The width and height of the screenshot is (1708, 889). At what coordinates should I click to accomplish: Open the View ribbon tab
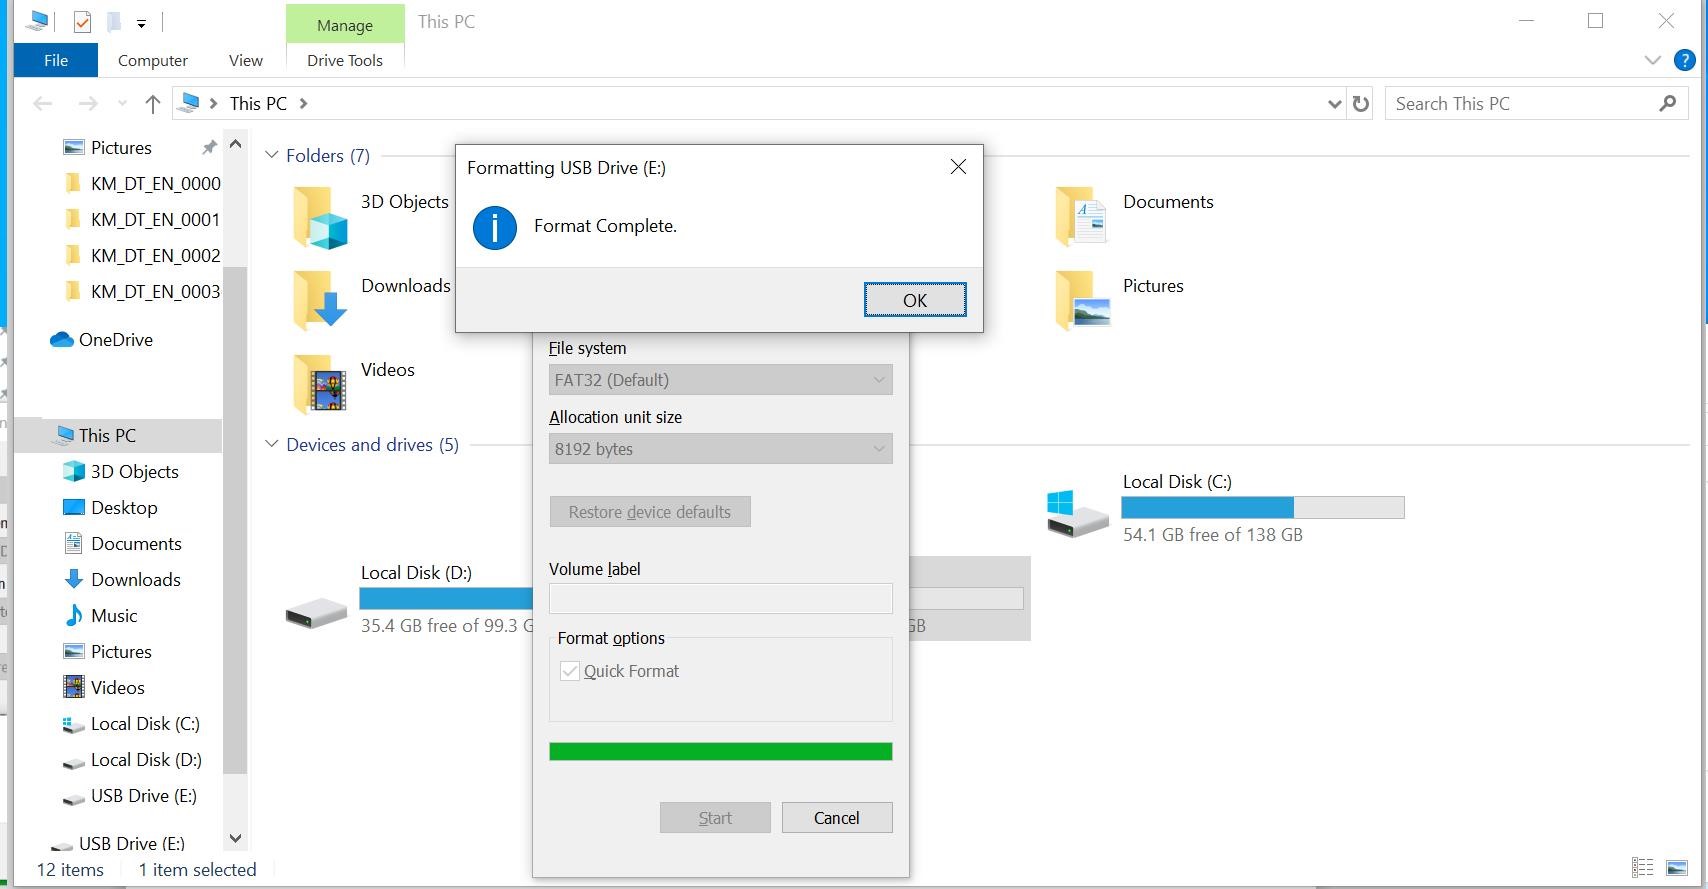(x=245, y=60)
